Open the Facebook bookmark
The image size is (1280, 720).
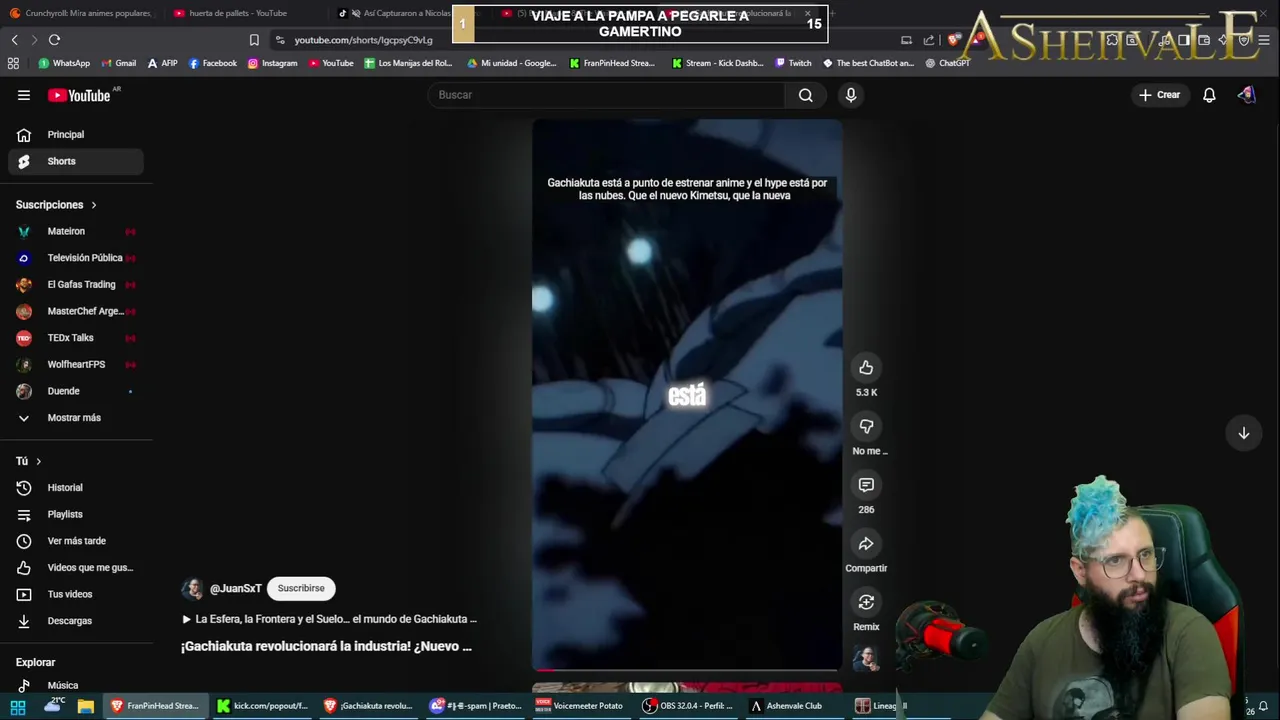click(213, 63)
